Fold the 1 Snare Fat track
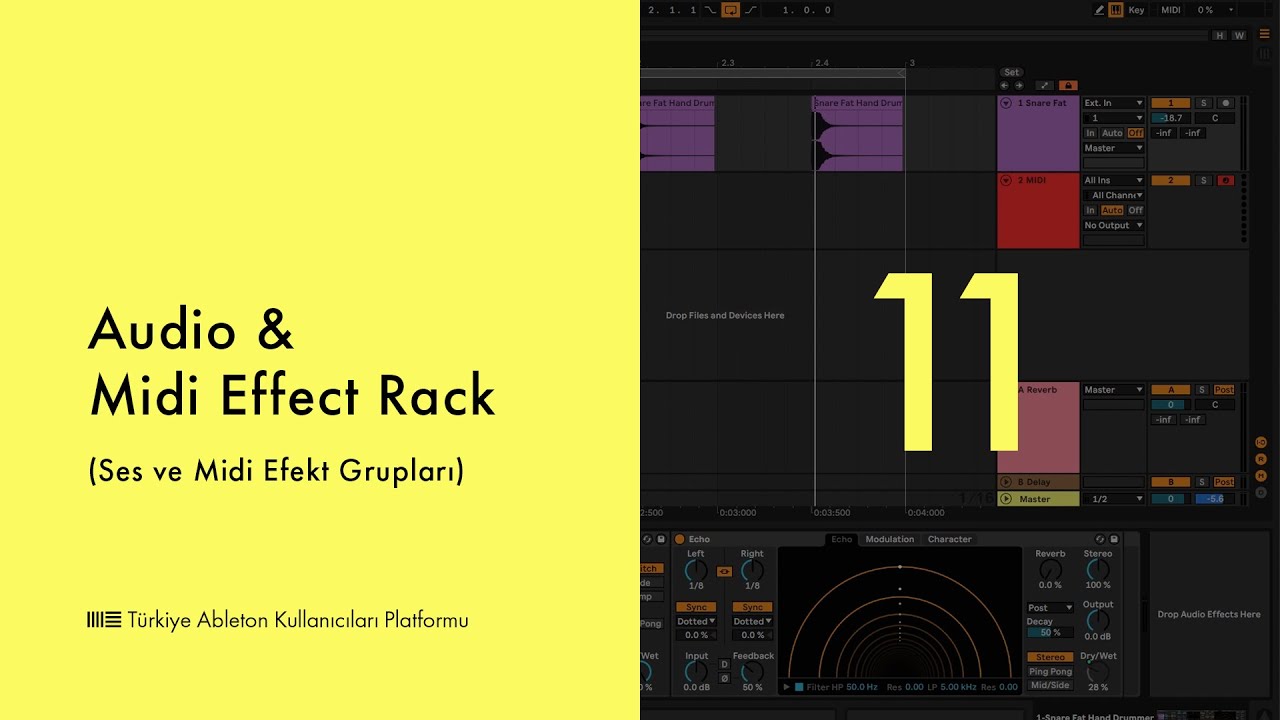 (1006, 103)
